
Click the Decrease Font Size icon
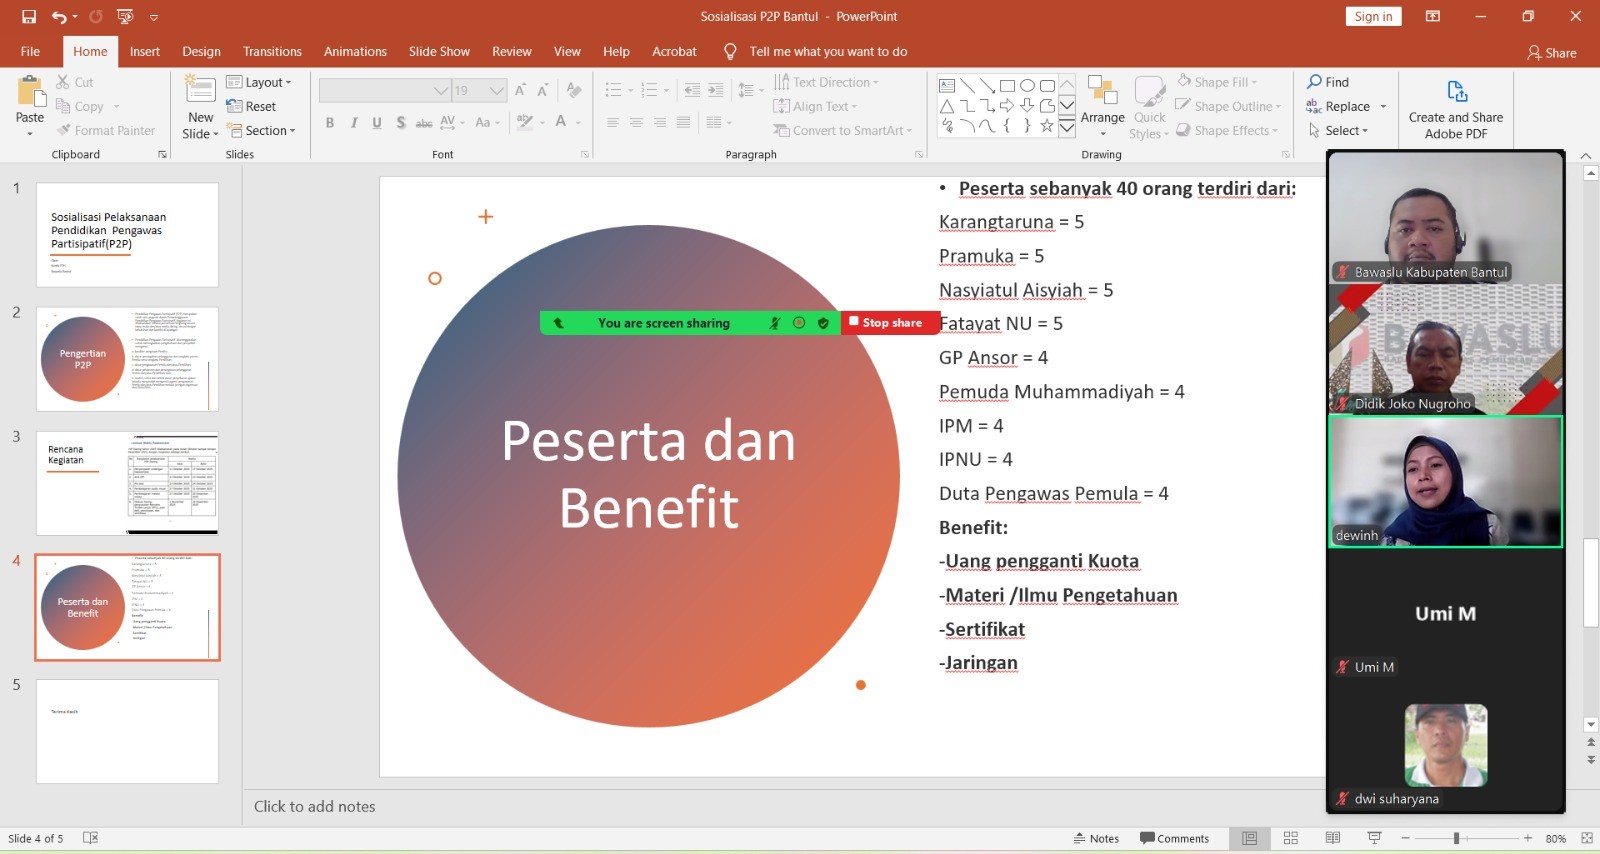point(543,91)
